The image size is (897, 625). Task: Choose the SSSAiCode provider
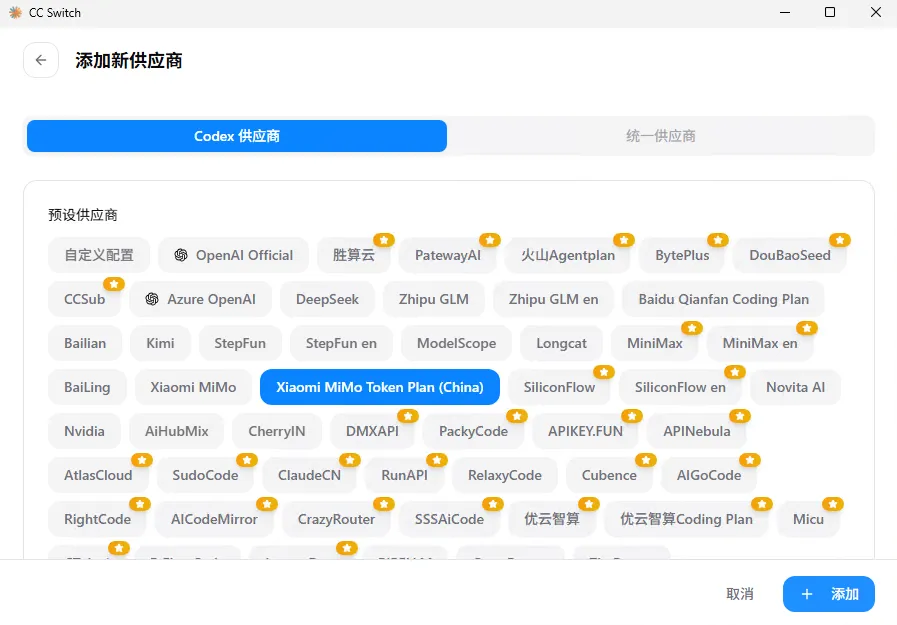pos(450,519)
